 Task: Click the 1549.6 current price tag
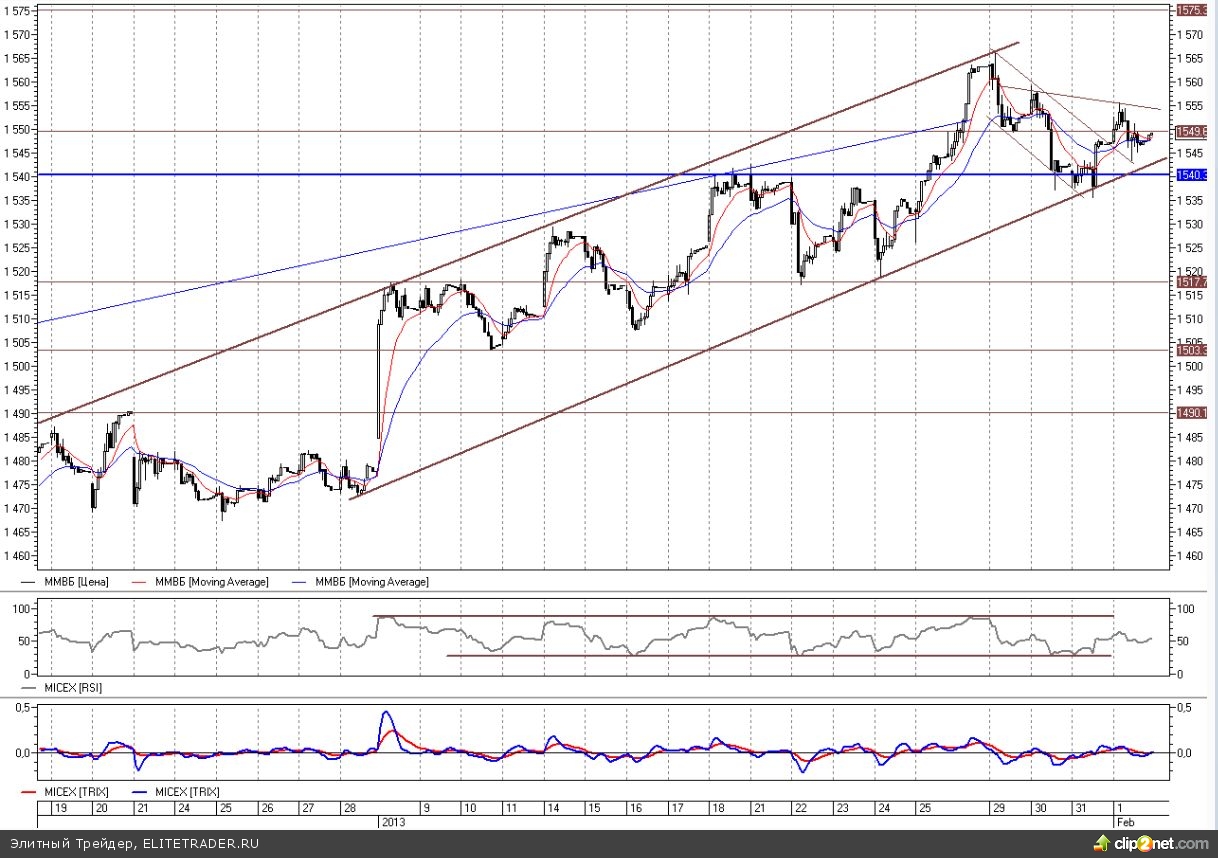pos(1191,131)
